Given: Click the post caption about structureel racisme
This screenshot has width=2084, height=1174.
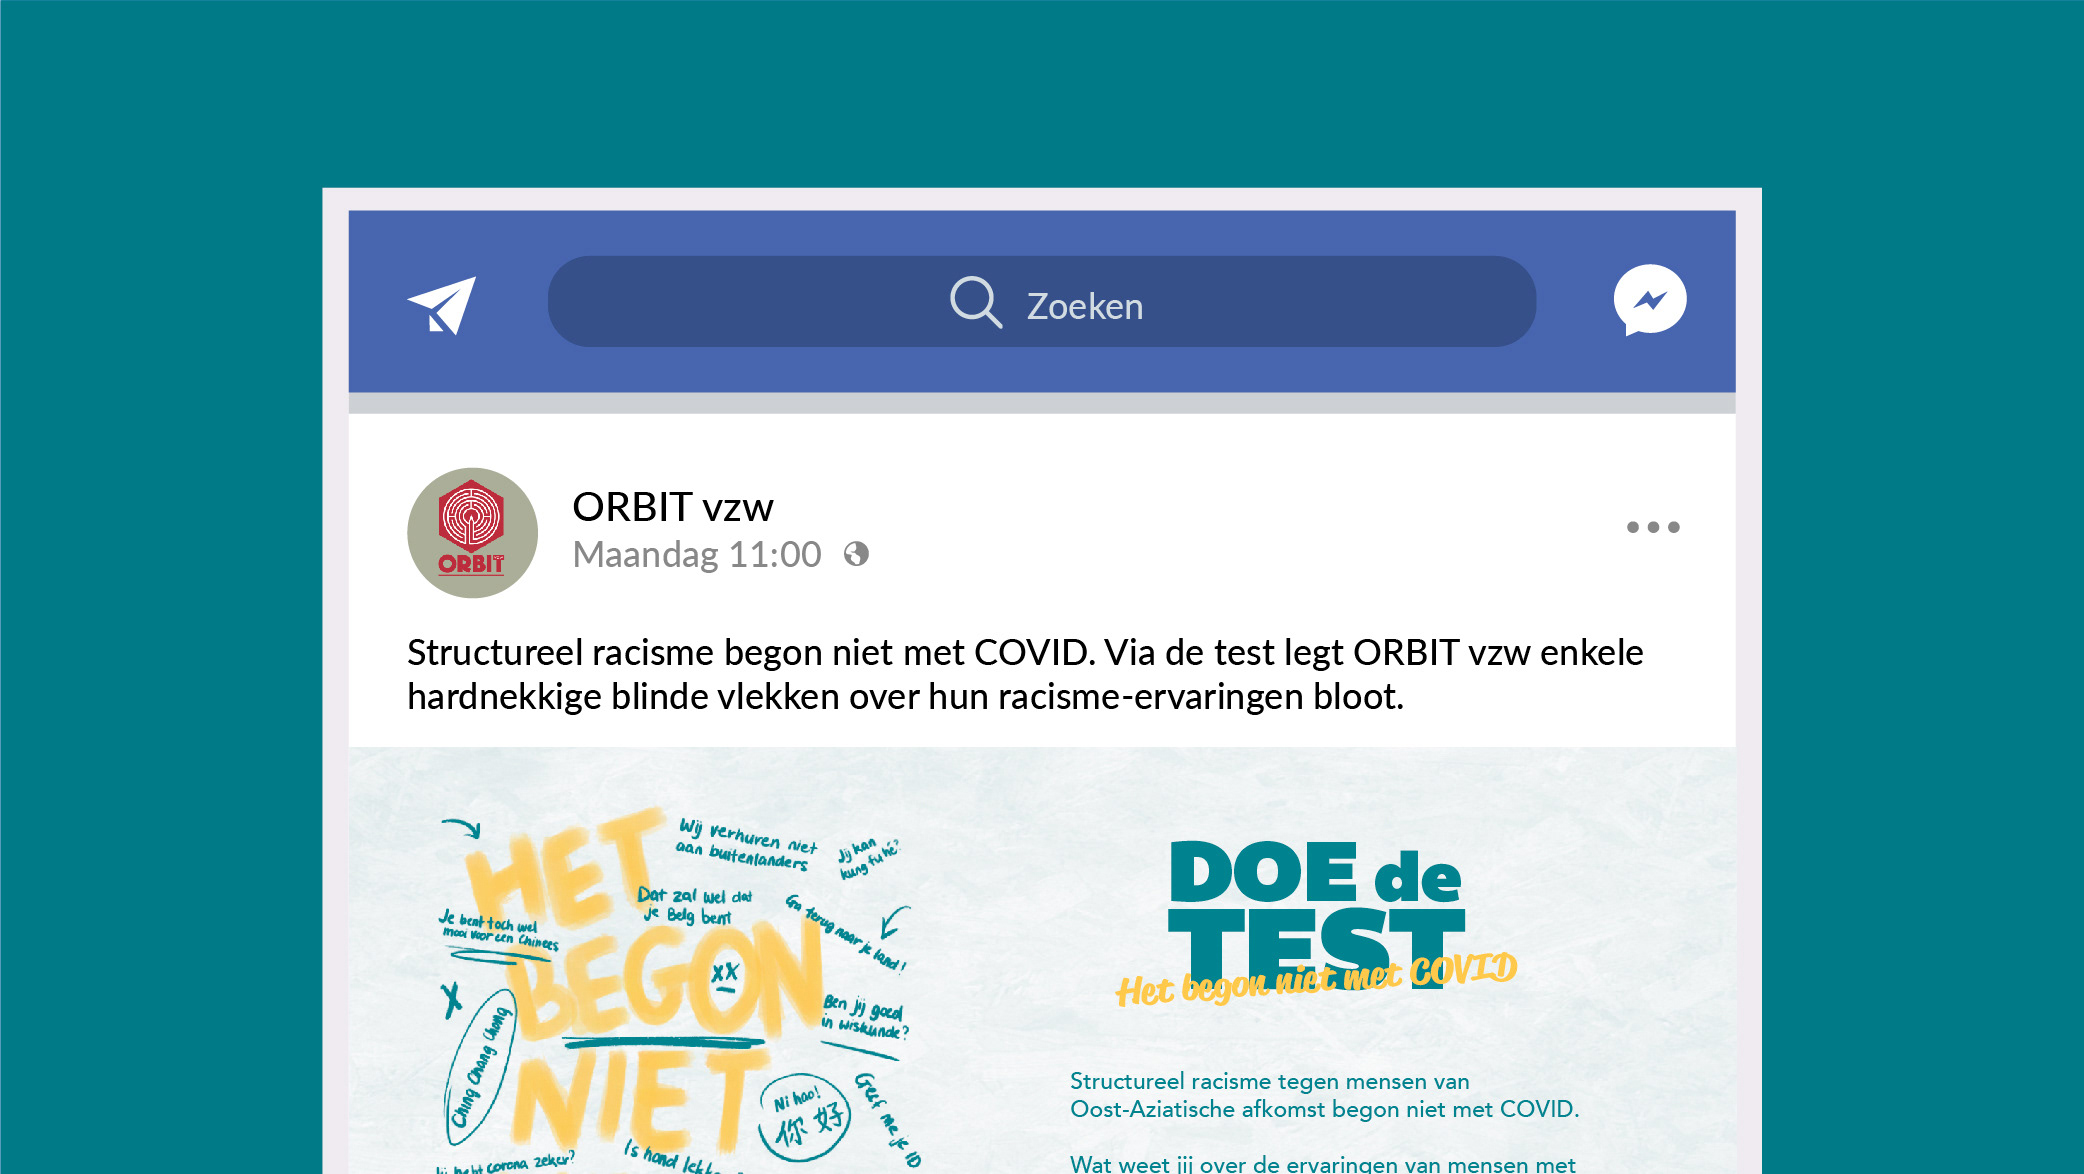Looking at the screenshot, I should point(1025,674).
